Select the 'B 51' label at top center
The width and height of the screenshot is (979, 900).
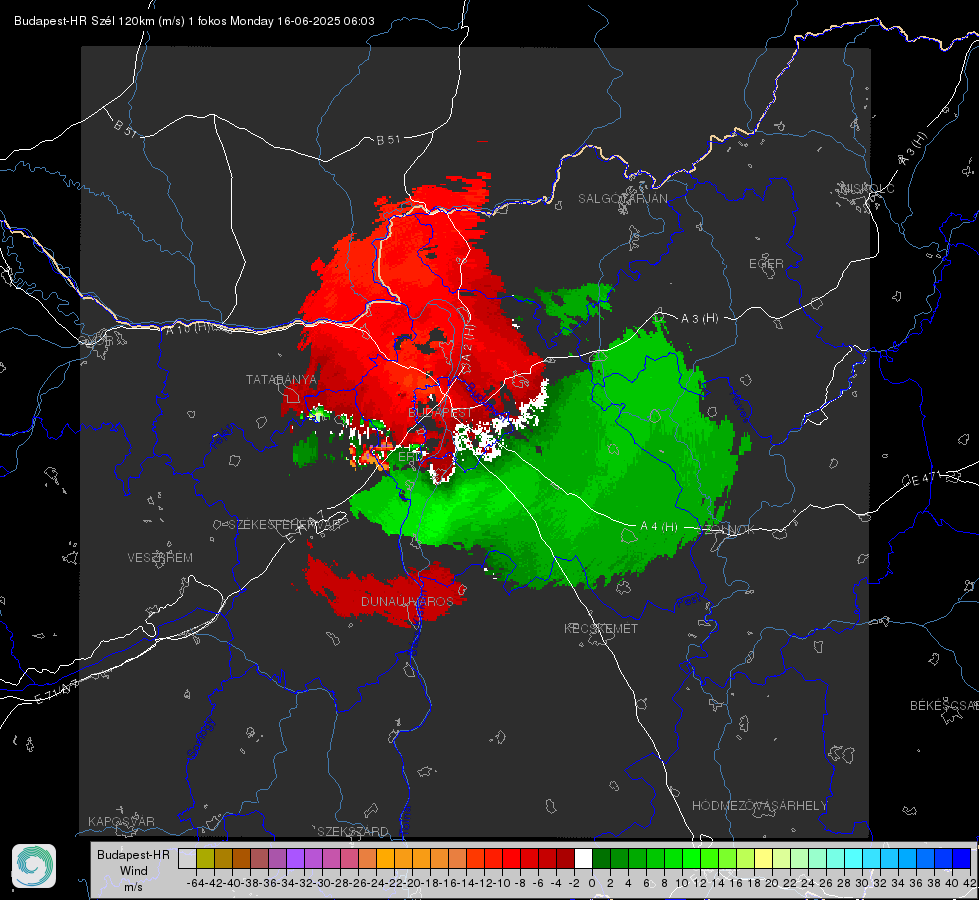(x=388, y=140)
